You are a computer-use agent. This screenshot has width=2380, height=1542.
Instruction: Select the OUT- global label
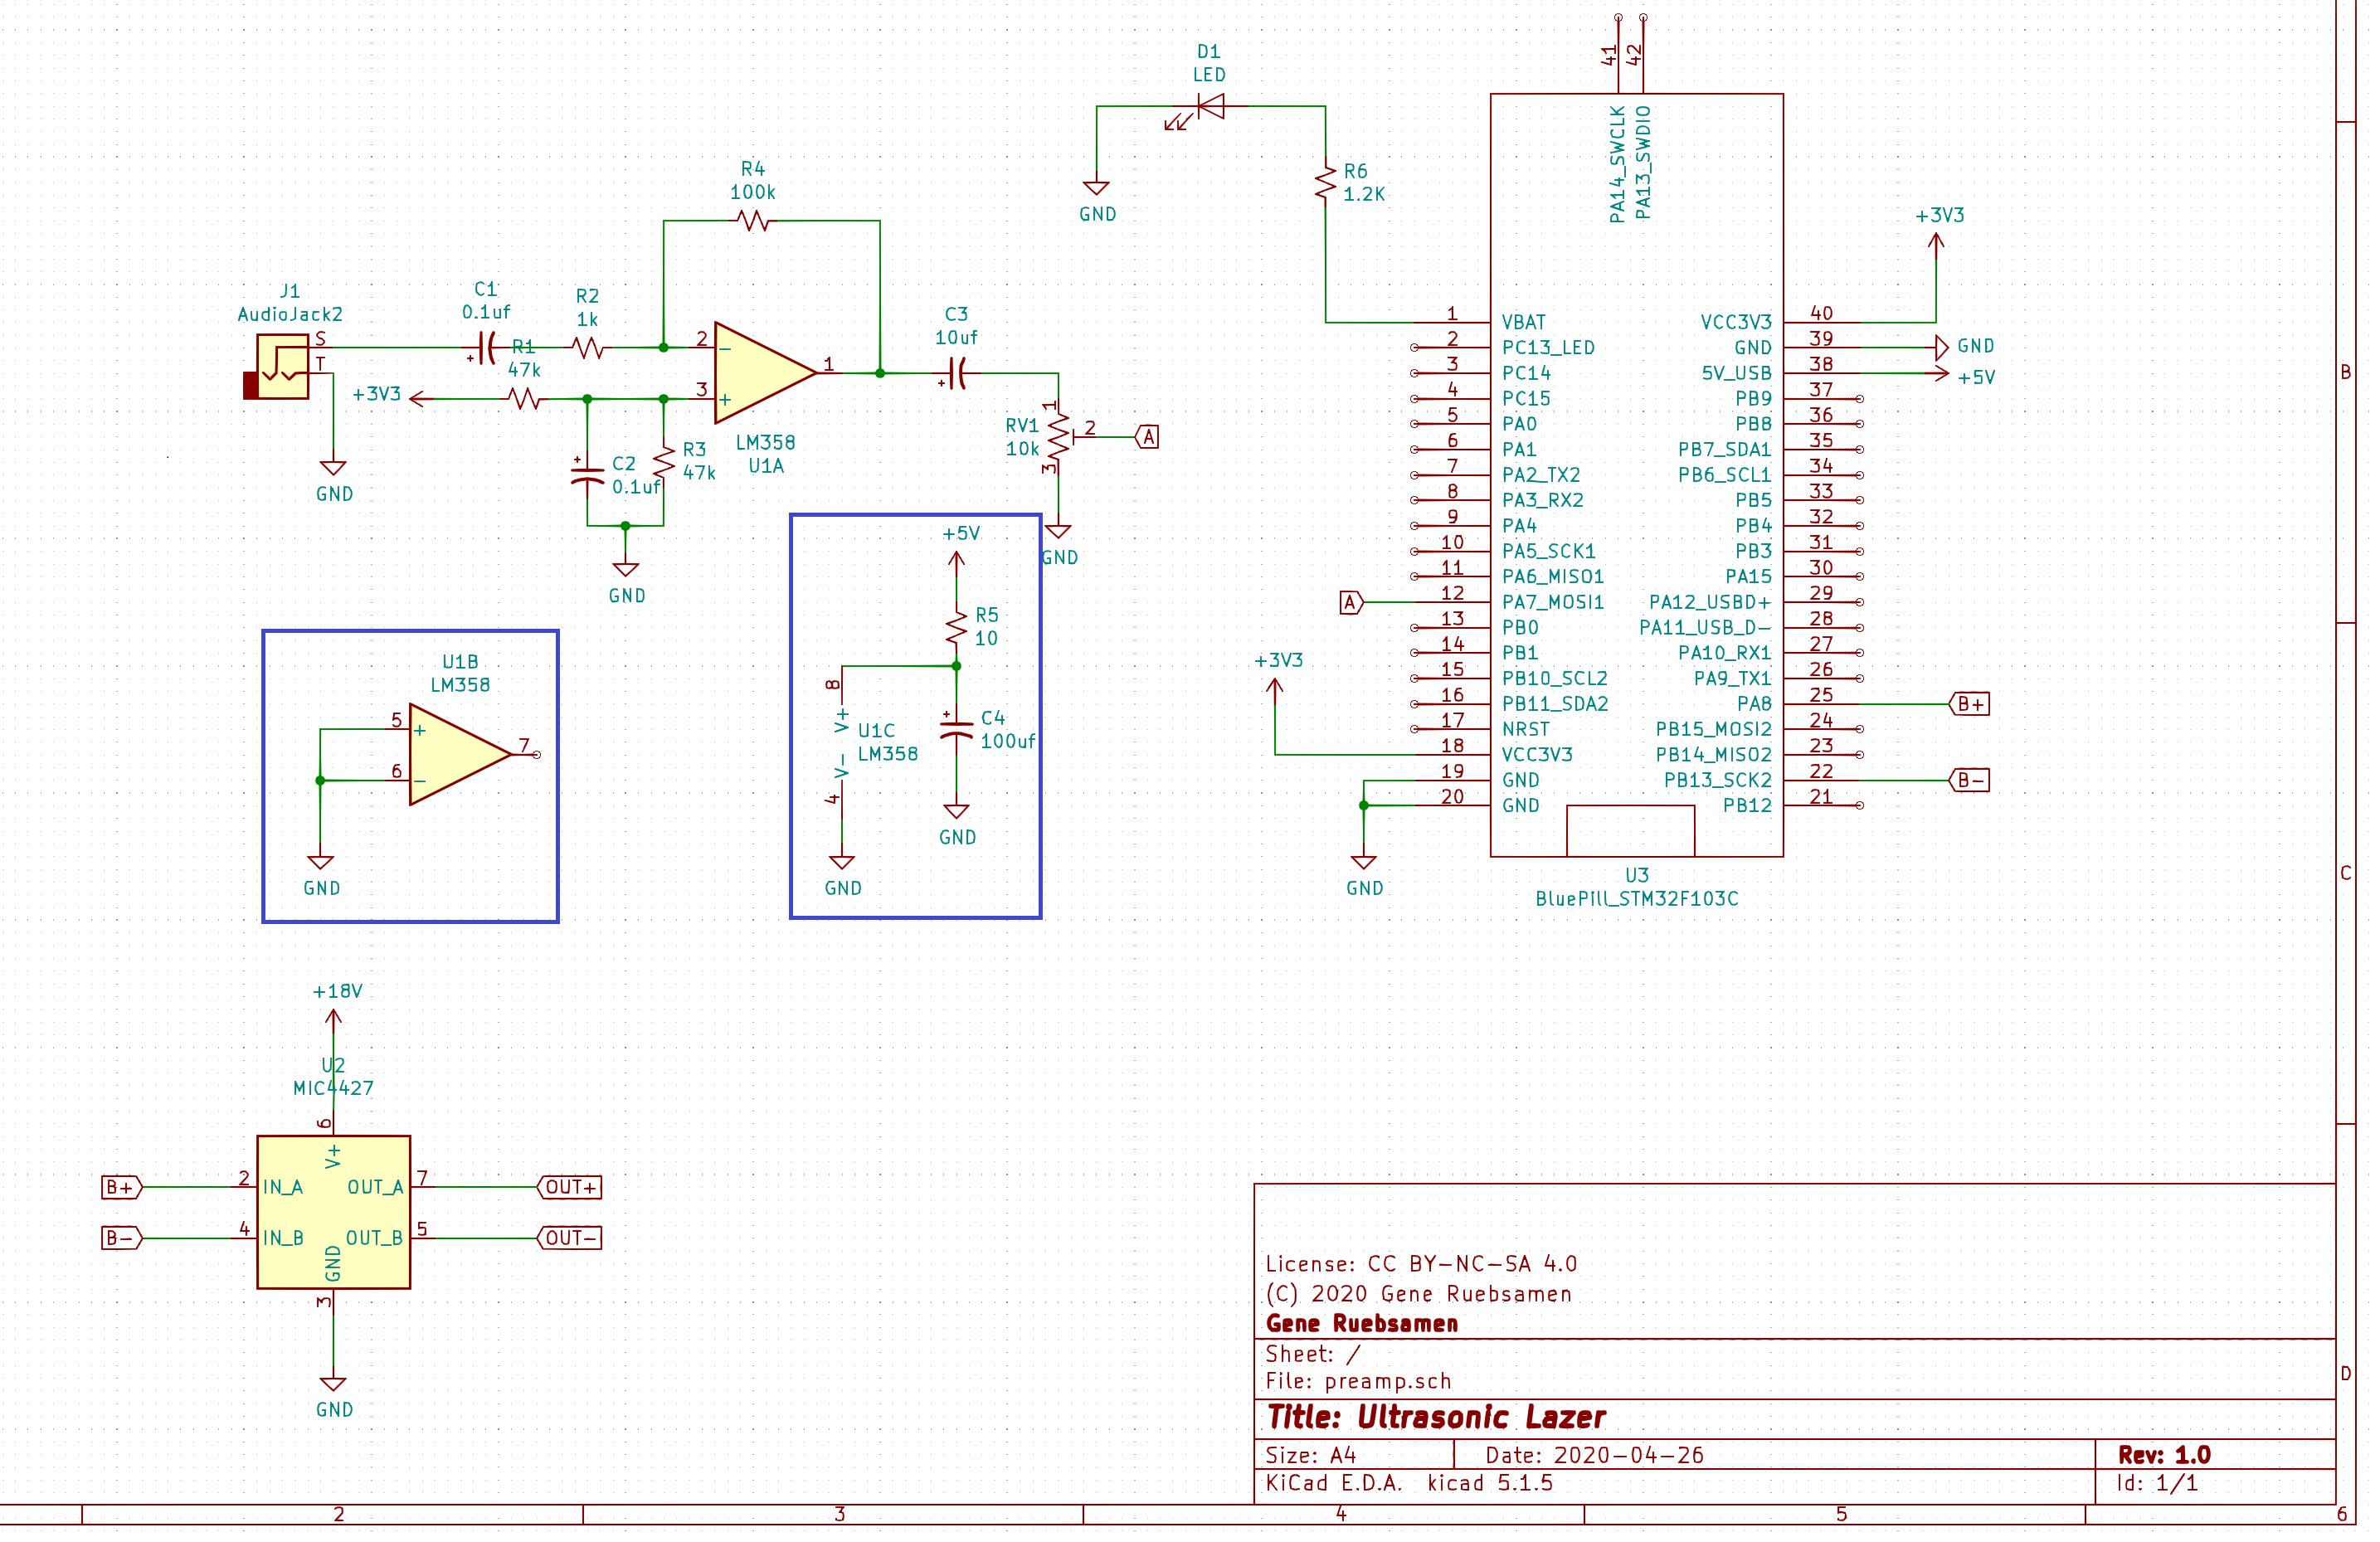570,1239
